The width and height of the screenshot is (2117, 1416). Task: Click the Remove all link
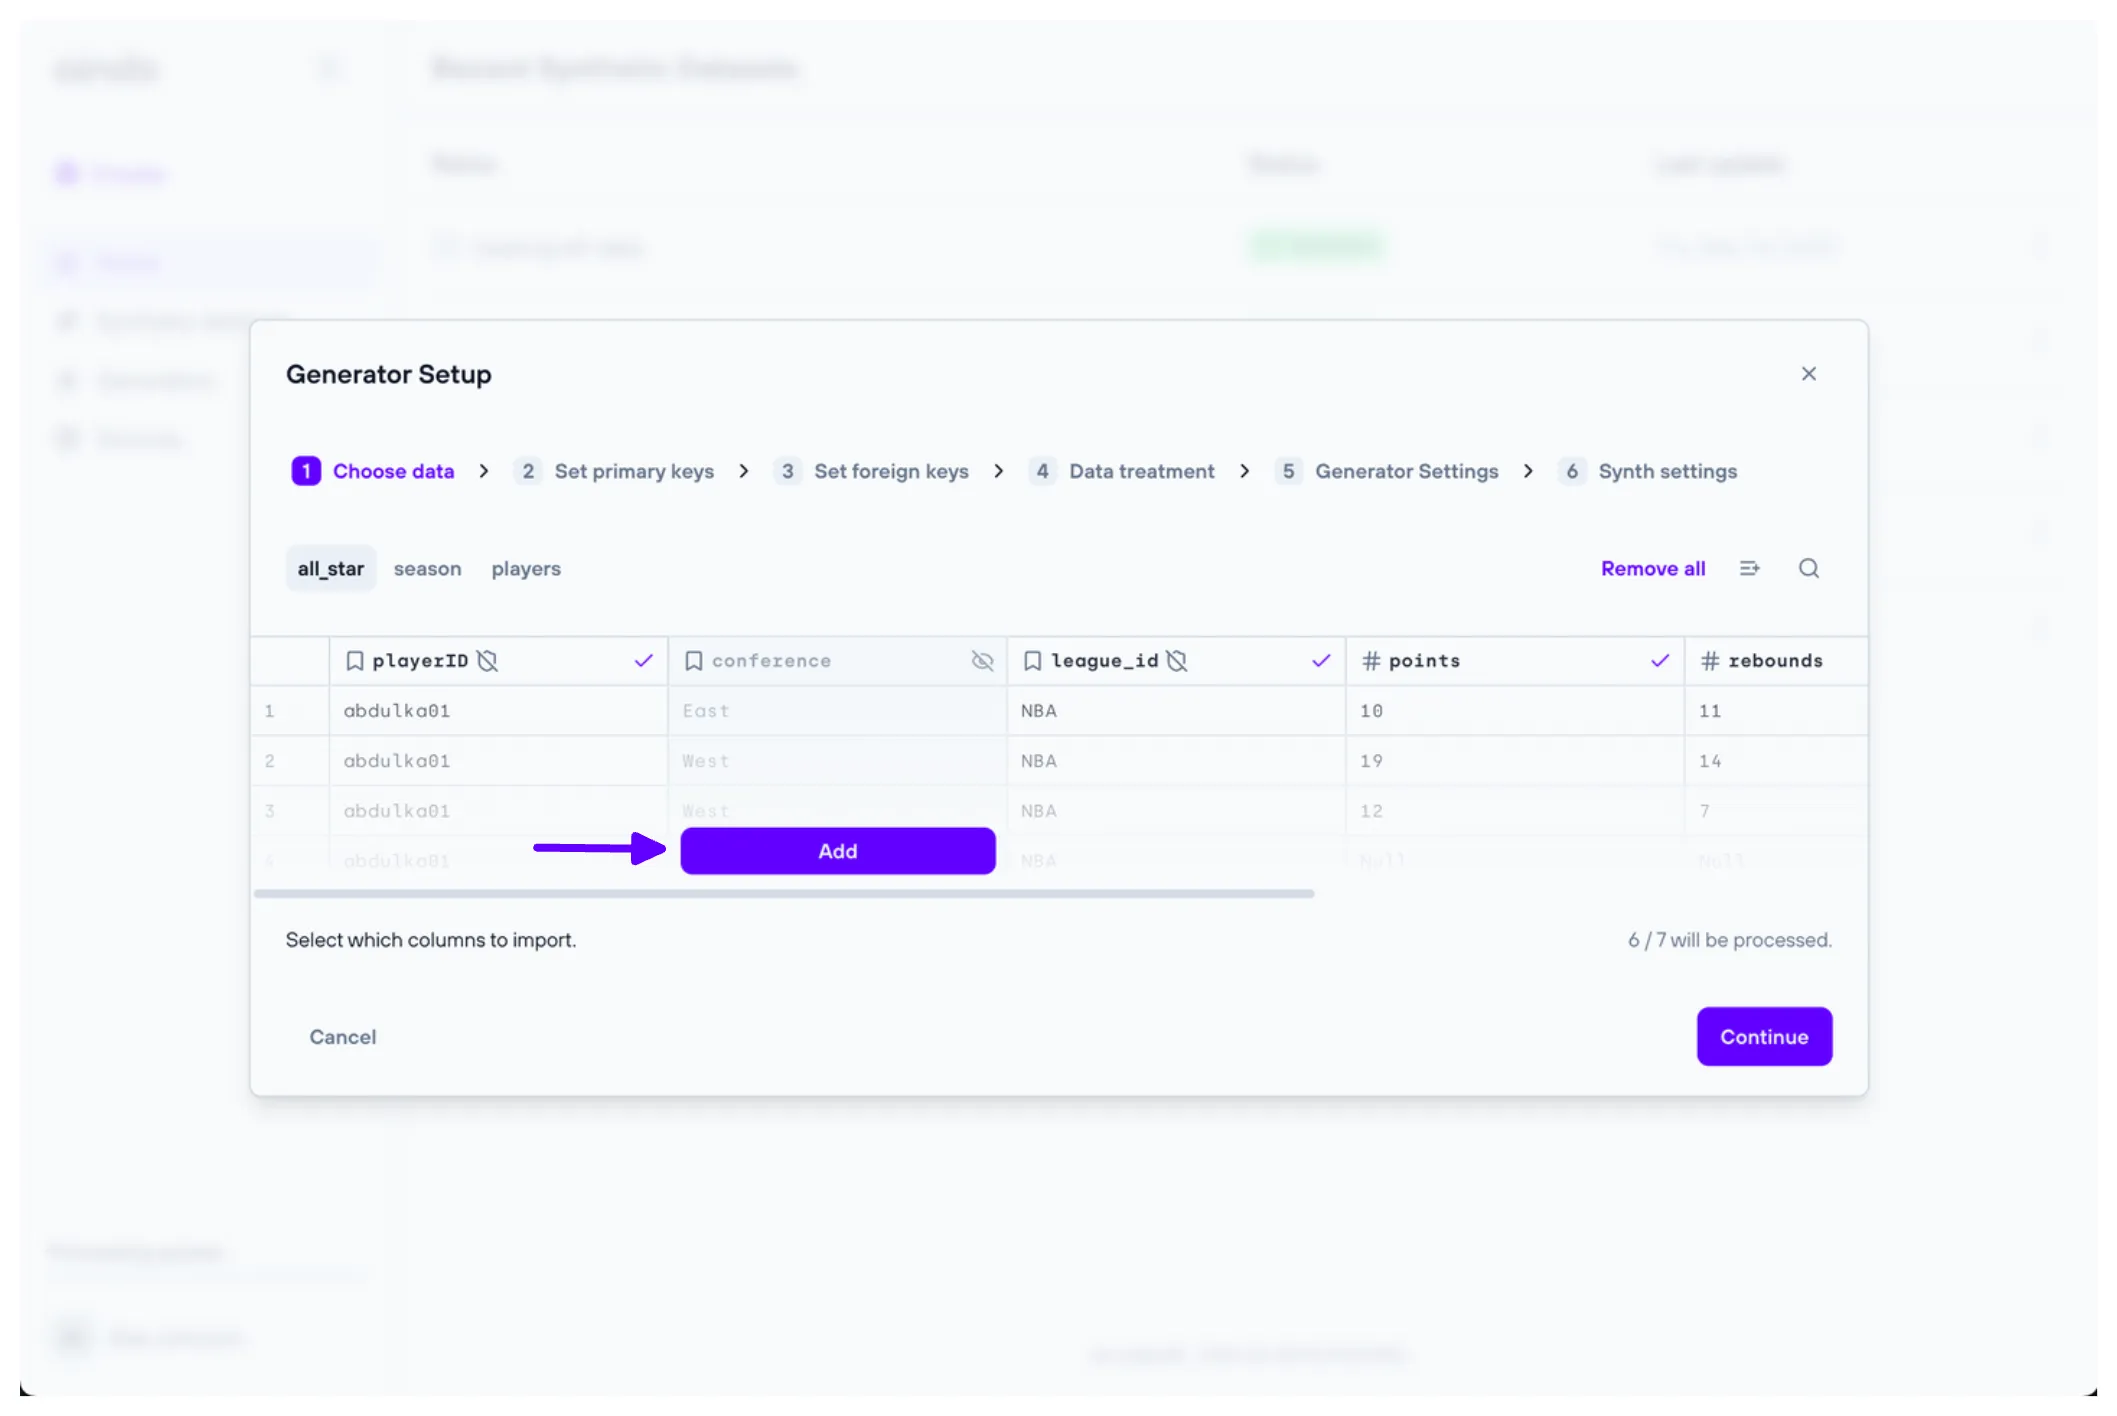[1652, 569]
